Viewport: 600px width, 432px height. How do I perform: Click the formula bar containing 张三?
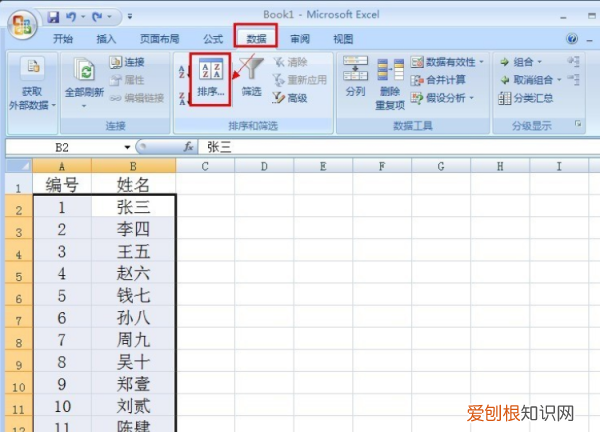[399, 147]
